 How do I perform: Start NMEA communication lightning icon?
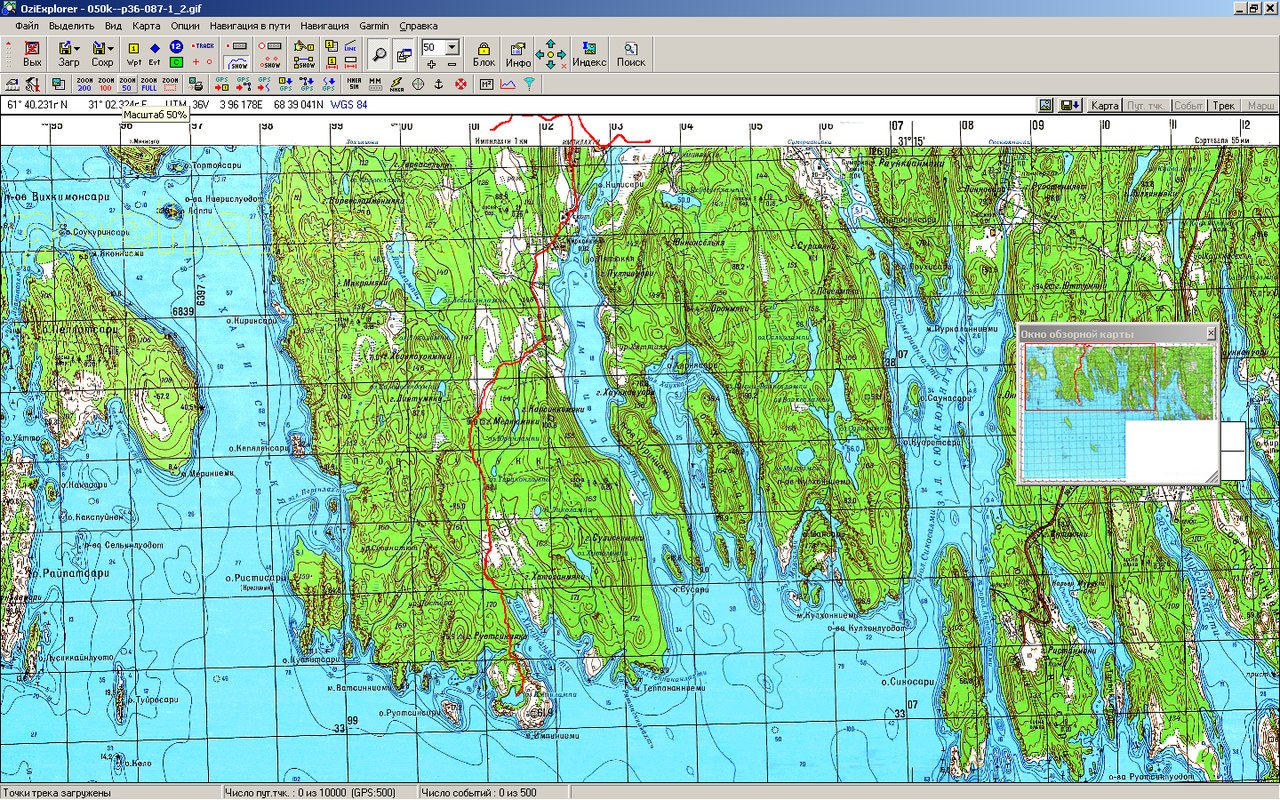[397, 84]
